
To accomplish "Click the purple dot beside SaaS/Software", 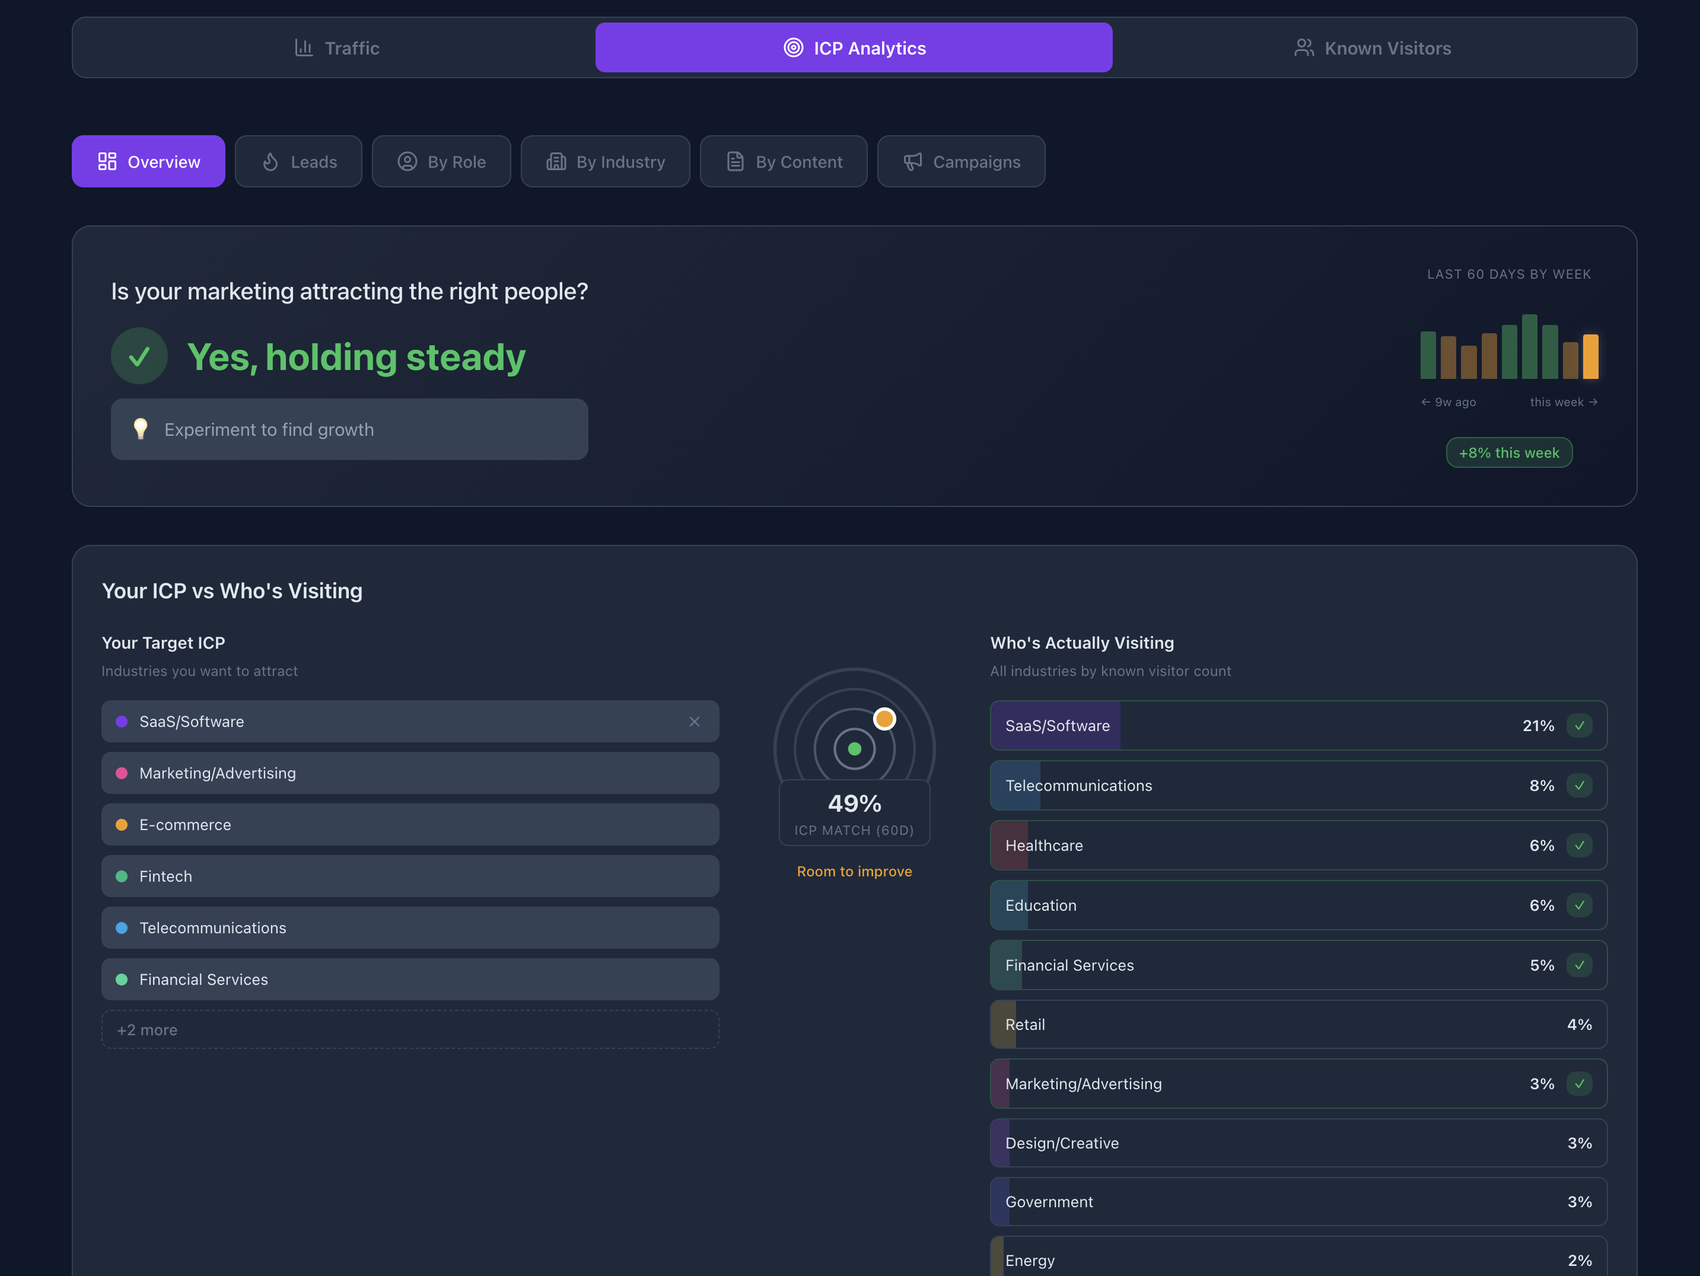I will (x=122, y=722).
